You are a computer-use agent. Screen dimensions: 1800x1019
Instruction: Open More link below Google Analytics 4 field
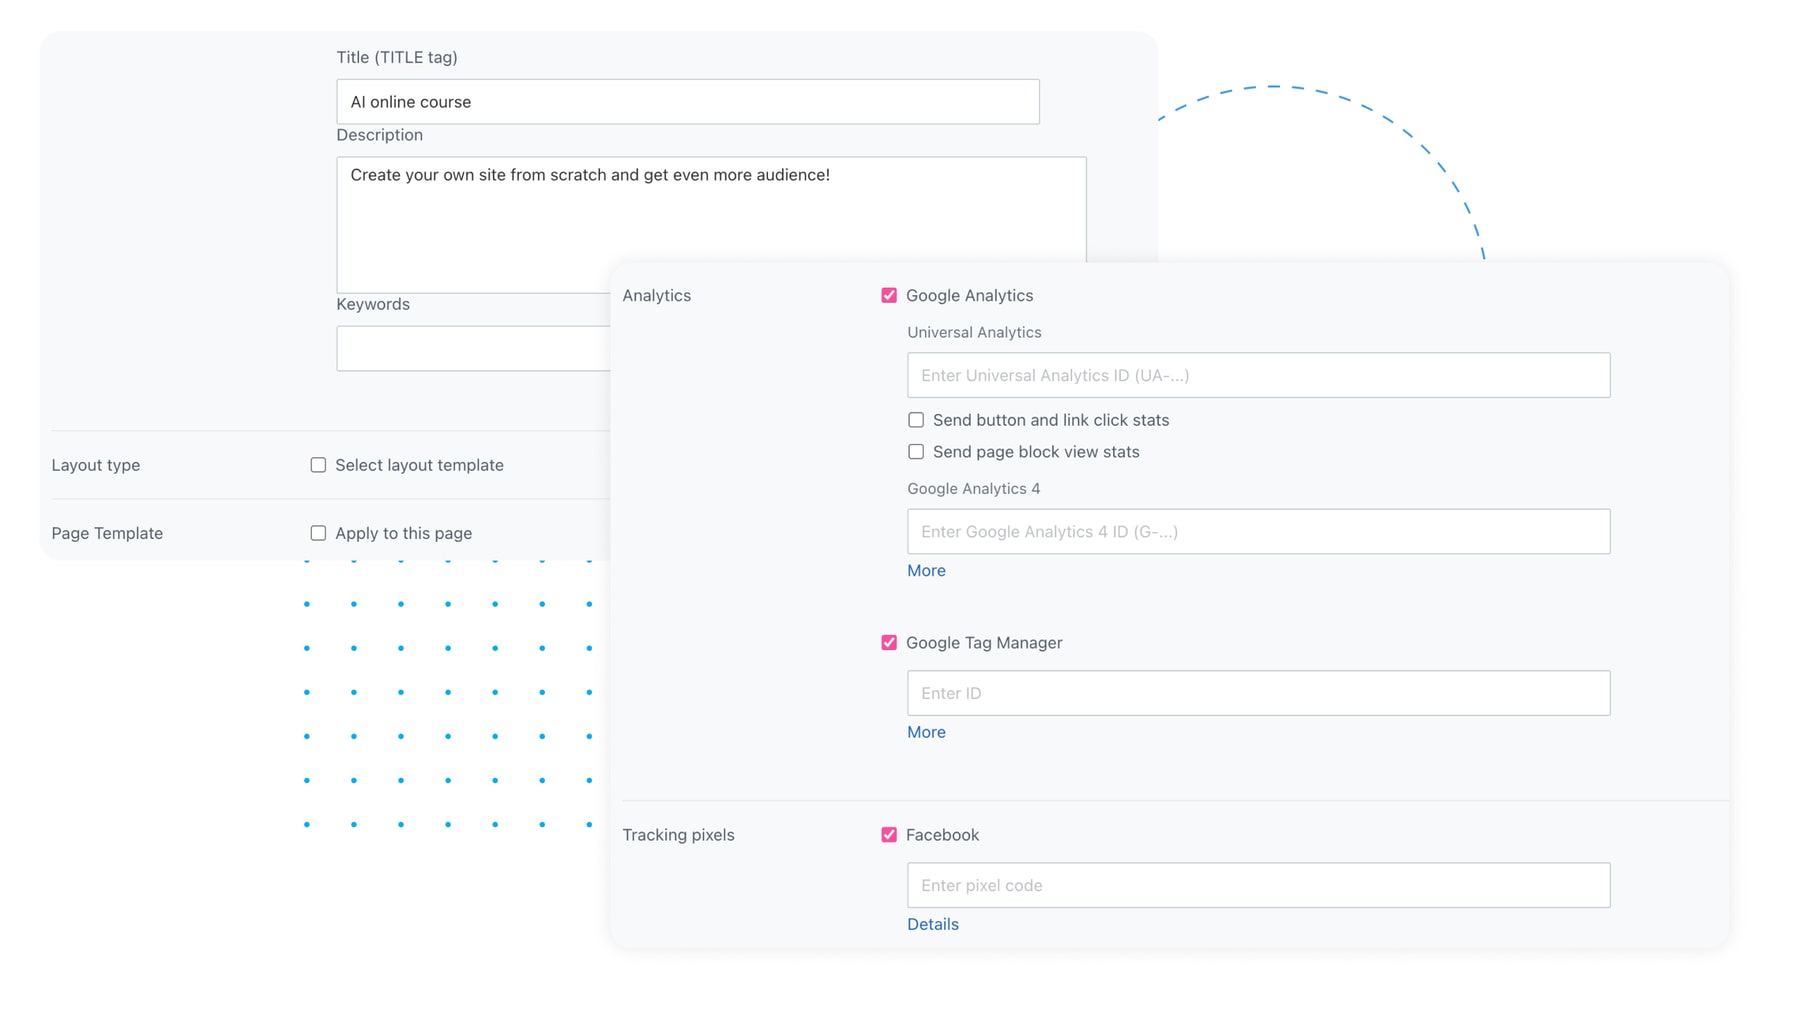pyautogui.click(x=925, y=570)
